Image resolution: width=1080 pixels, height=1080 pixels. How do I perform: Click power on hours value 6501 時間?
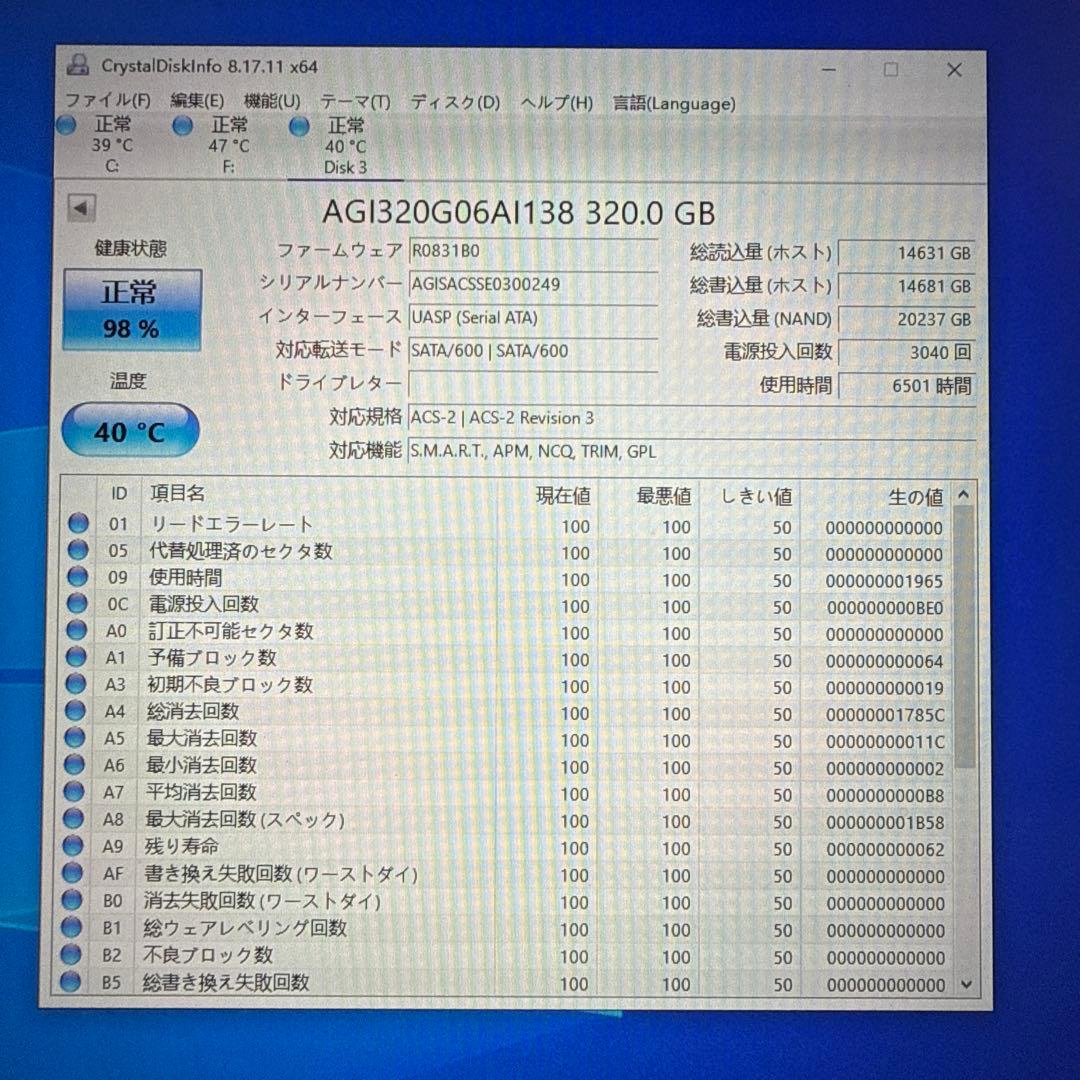coord(906,385)
